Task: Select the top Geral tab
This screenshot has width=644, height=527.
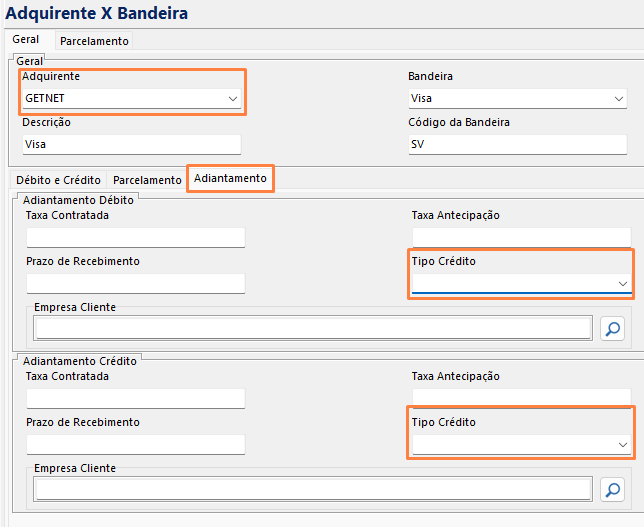Action: point(27,40)
